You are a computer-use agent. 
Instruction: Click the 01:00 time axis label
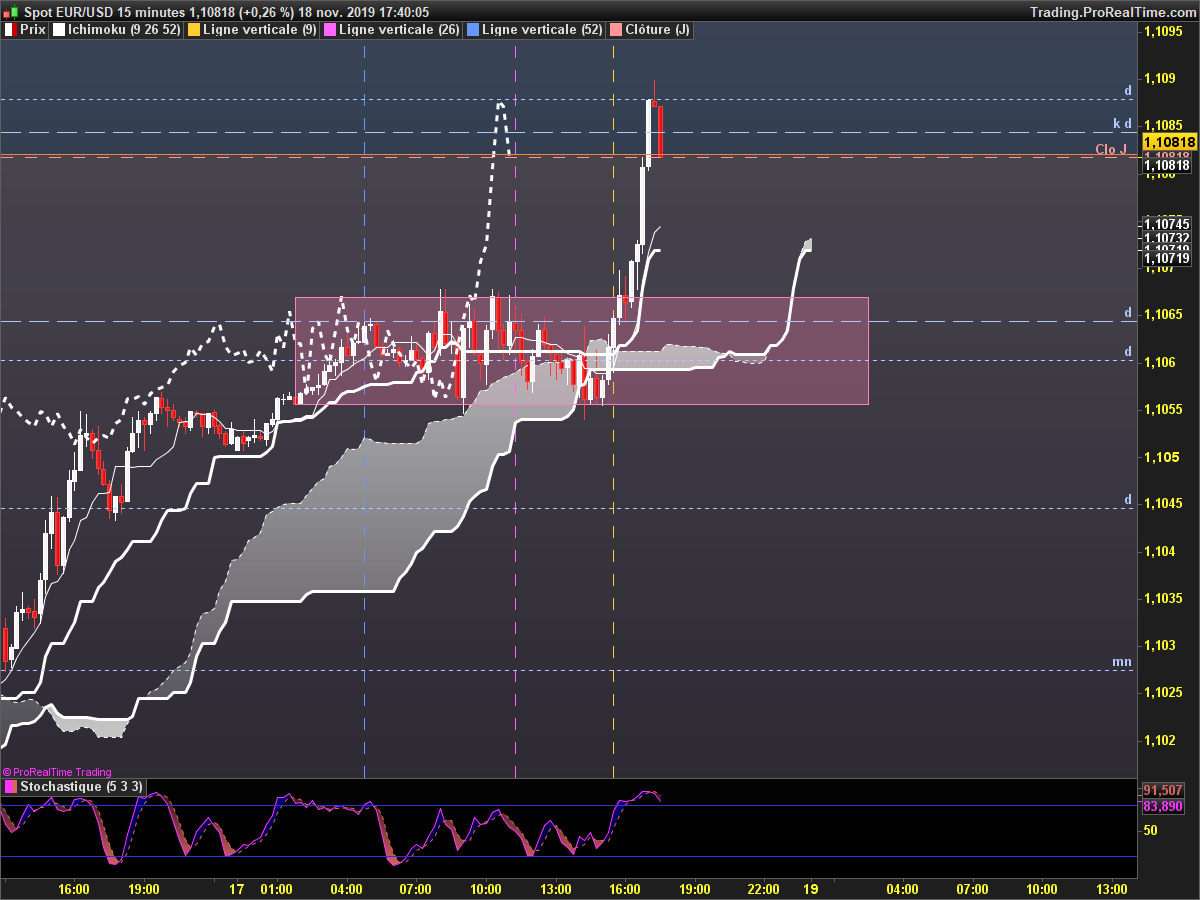point(275,888)
